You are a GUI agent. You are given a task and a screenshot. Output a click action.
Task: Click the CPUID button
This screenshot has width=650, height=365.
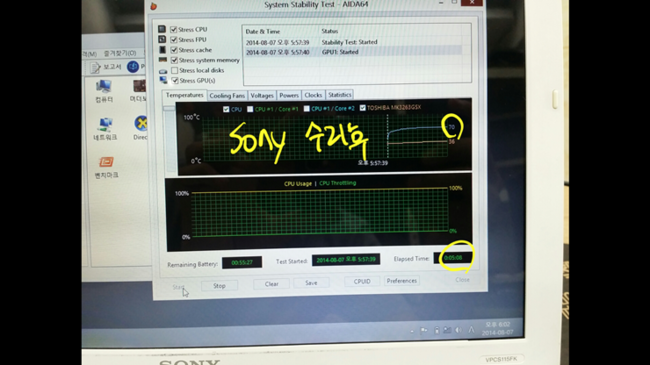[362, 281]
